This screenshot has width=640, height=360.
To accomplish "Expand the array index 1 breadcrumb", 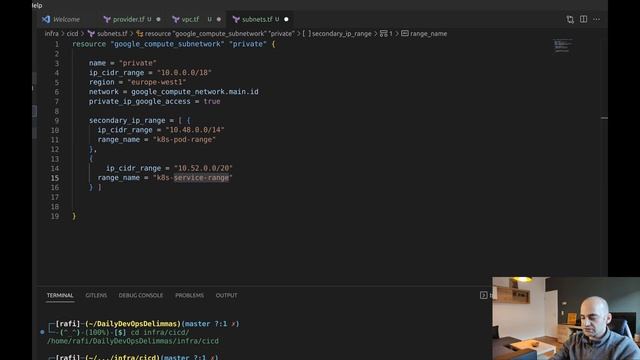I will click(387, 33).
